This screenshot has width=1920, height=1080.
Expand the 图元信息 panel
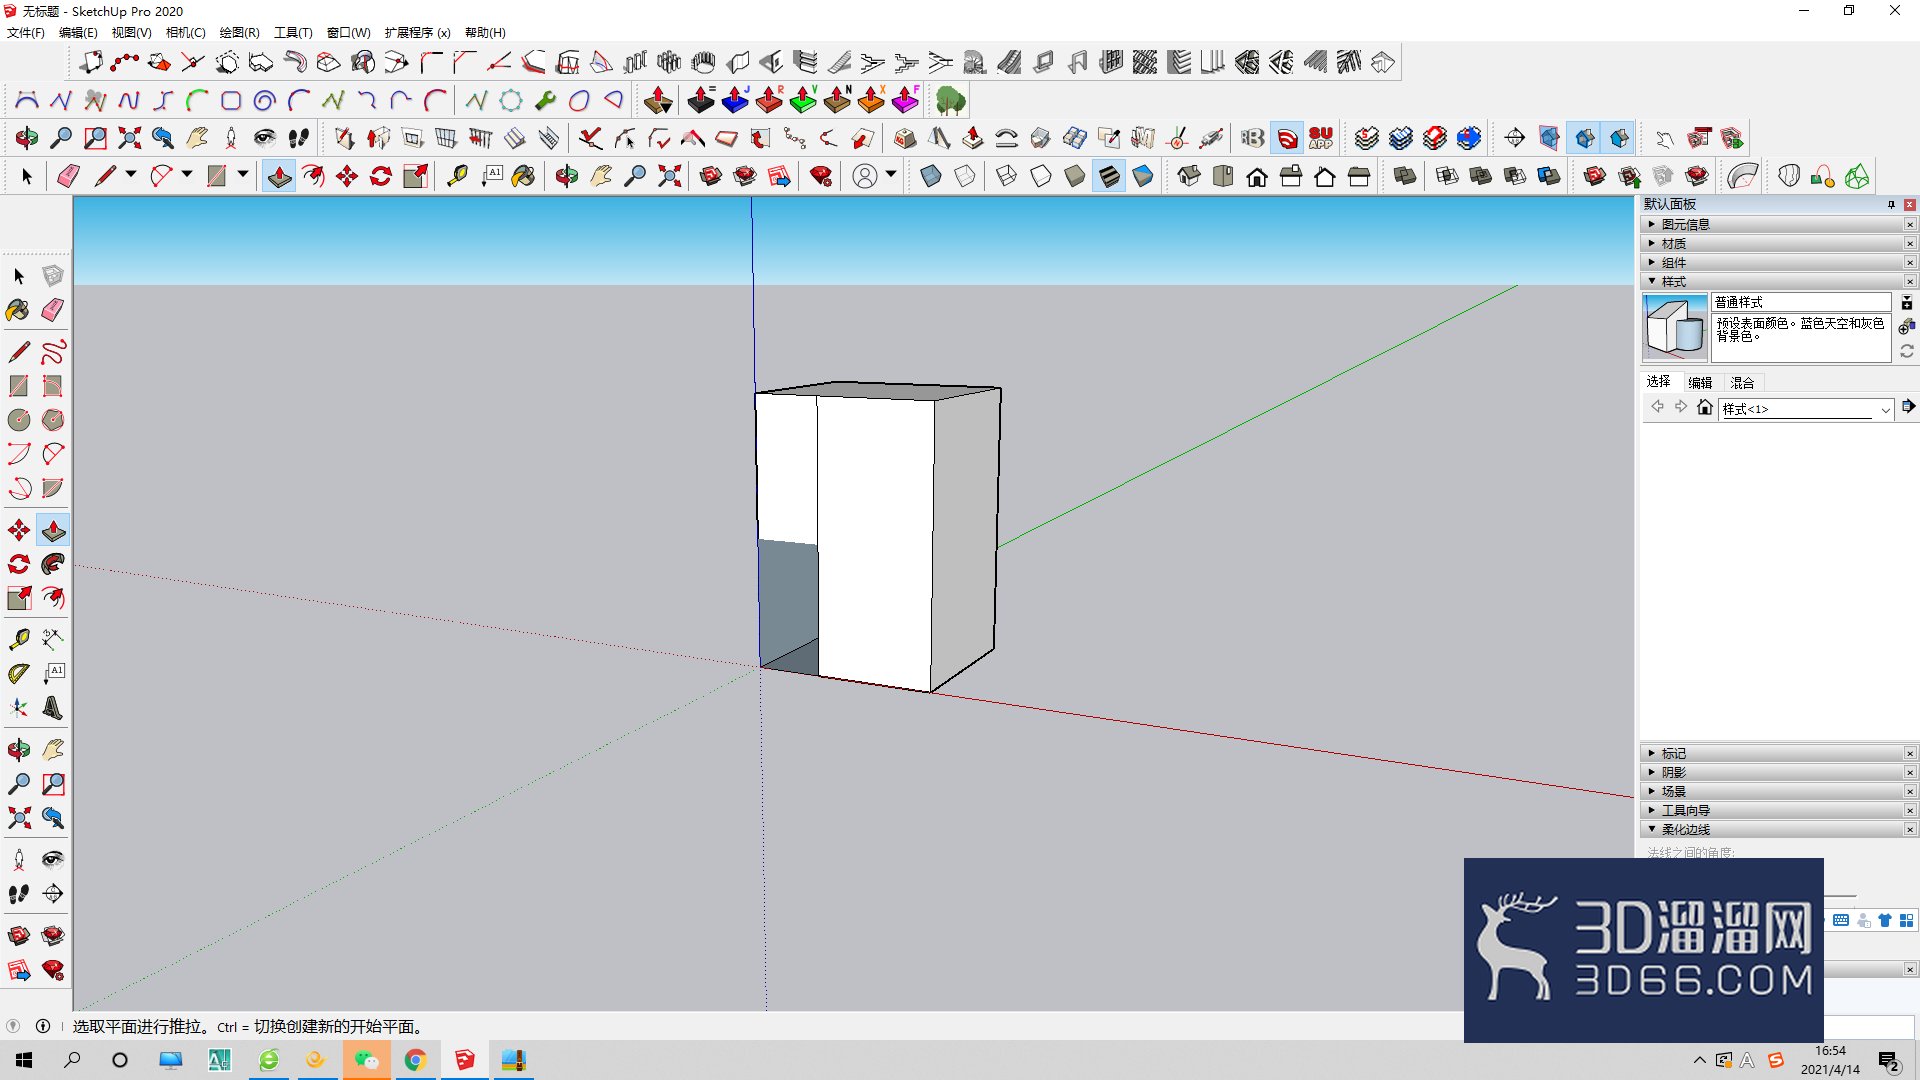click(1771, 224)
